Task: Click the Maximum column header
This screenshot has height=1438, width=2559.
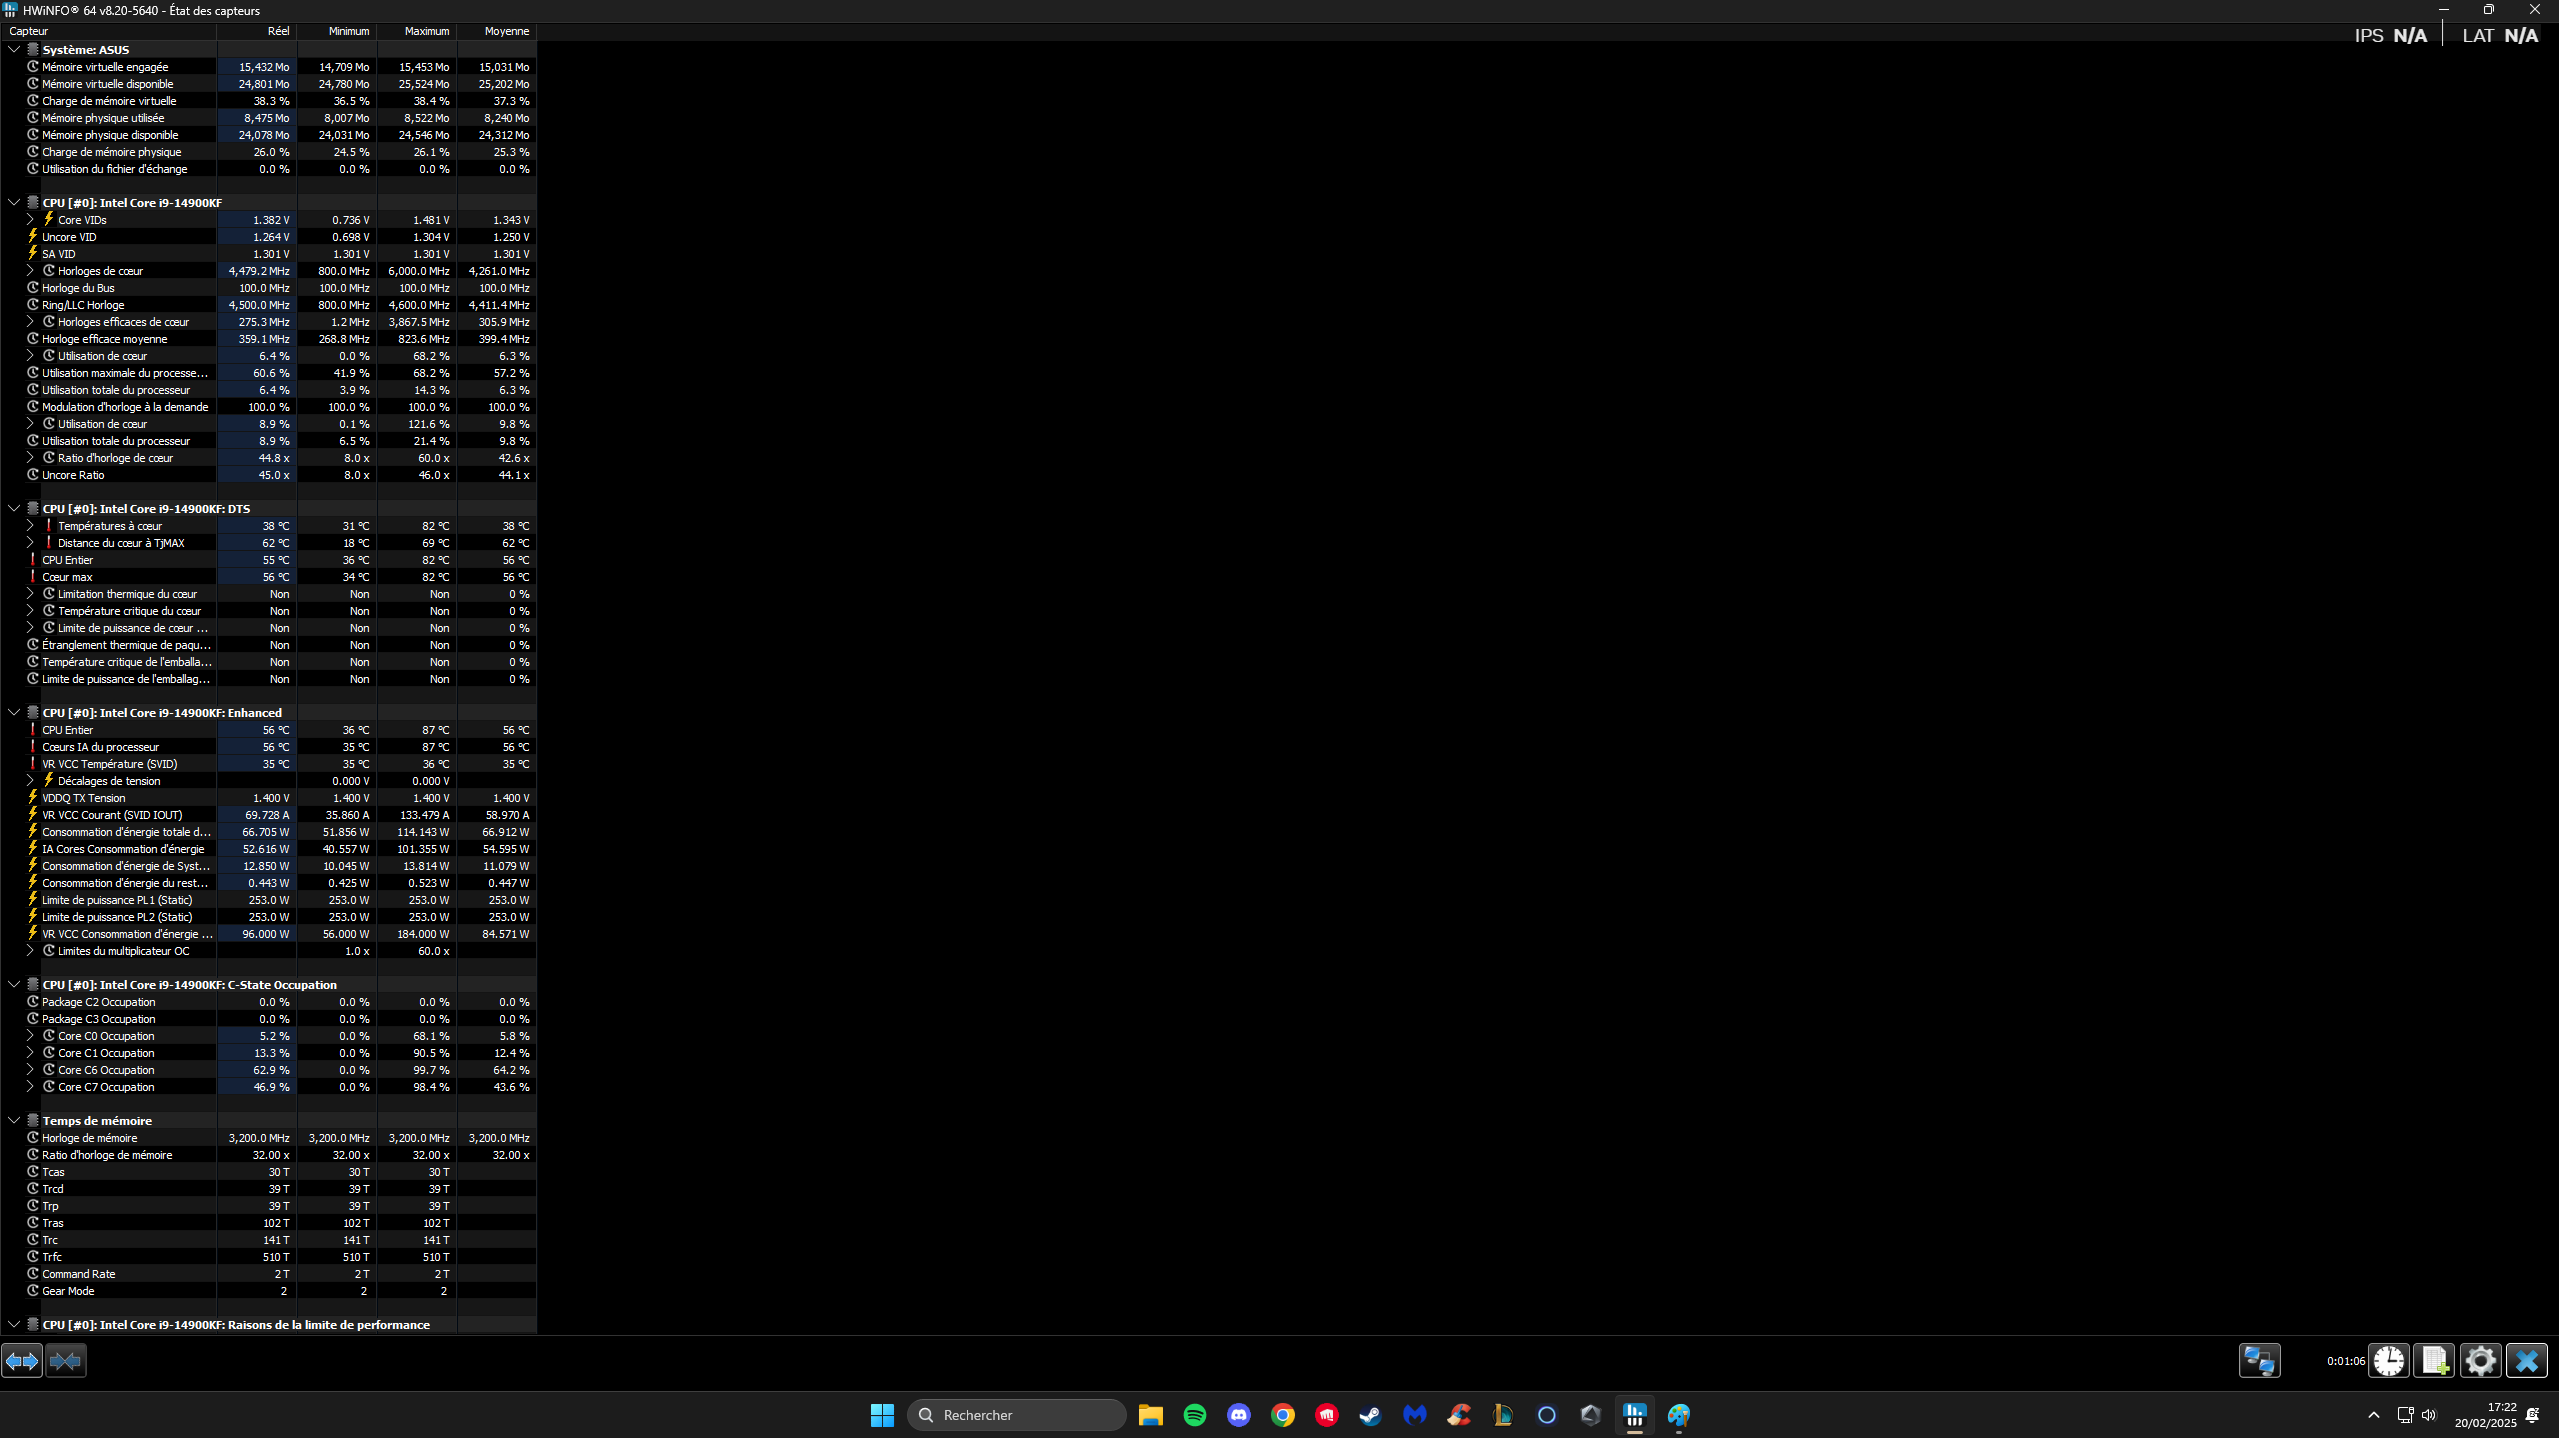Action: coord(426,31)
